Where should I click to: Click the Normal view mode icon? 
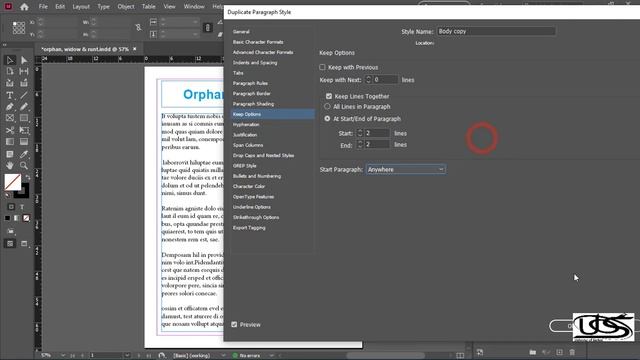pyautogui.click(x=10, y=244)
